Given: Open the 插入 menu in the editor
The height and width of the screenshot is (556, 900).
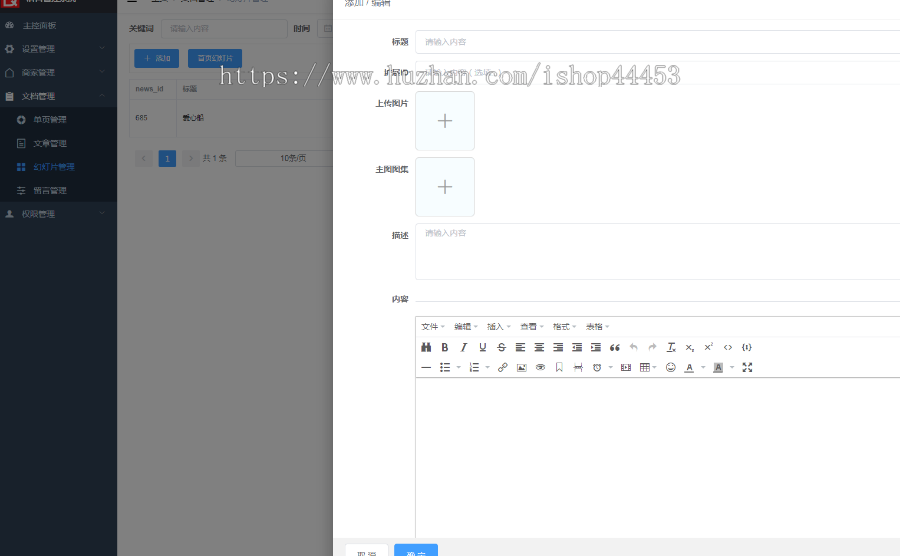Looking at the screenshot, I should 498,327.
